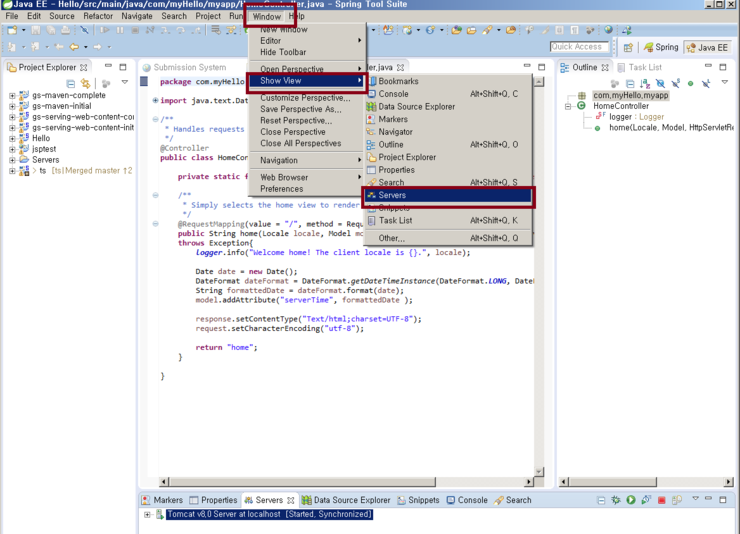Click the Open Perspective icon

tap(628, 47)
